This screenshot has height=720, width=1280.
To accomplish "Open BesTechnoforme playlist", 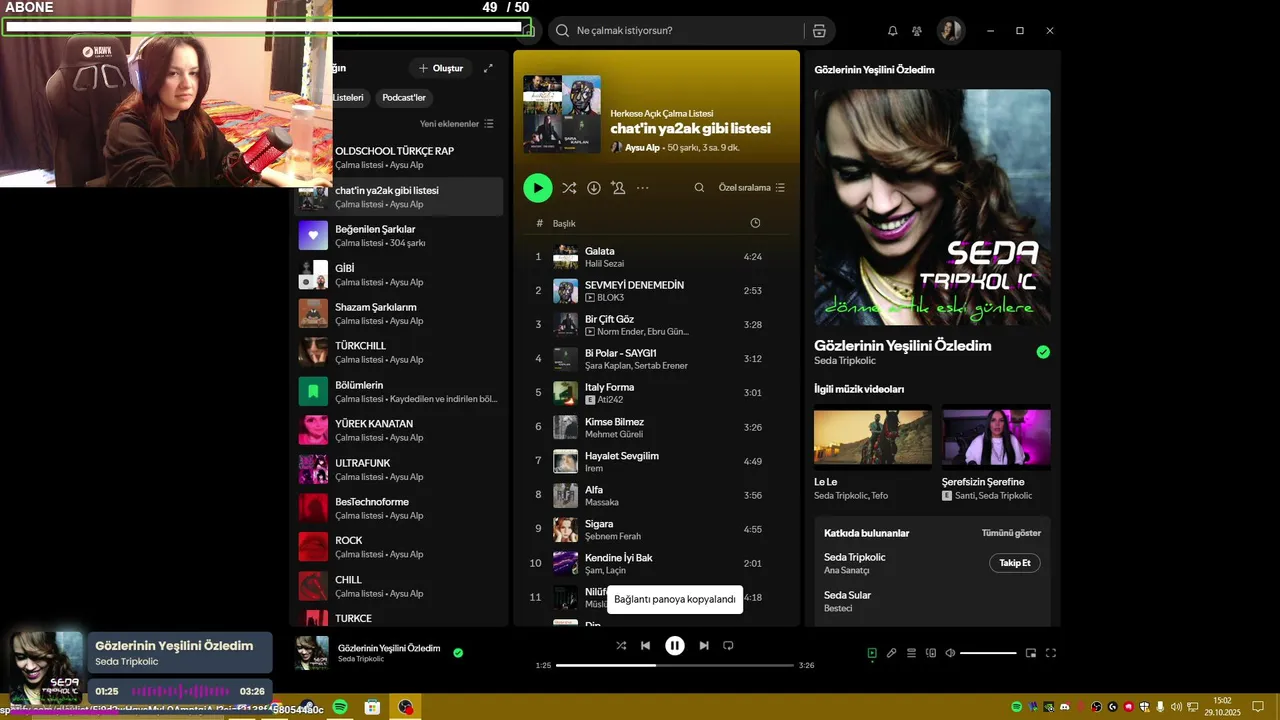I will tap(399, 508).
